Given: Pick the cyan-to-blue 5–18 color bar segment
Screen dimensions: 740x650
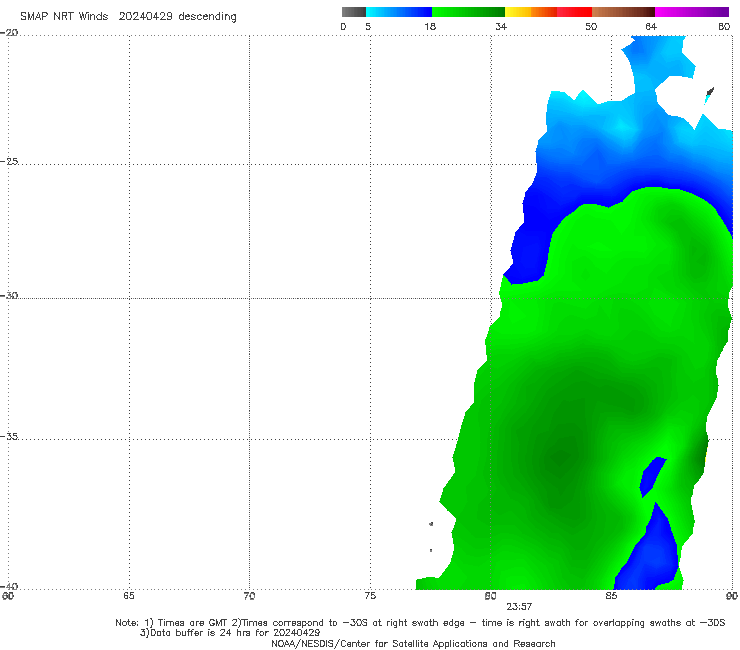Looking at the screenshot, I should [x=399, y=12].
